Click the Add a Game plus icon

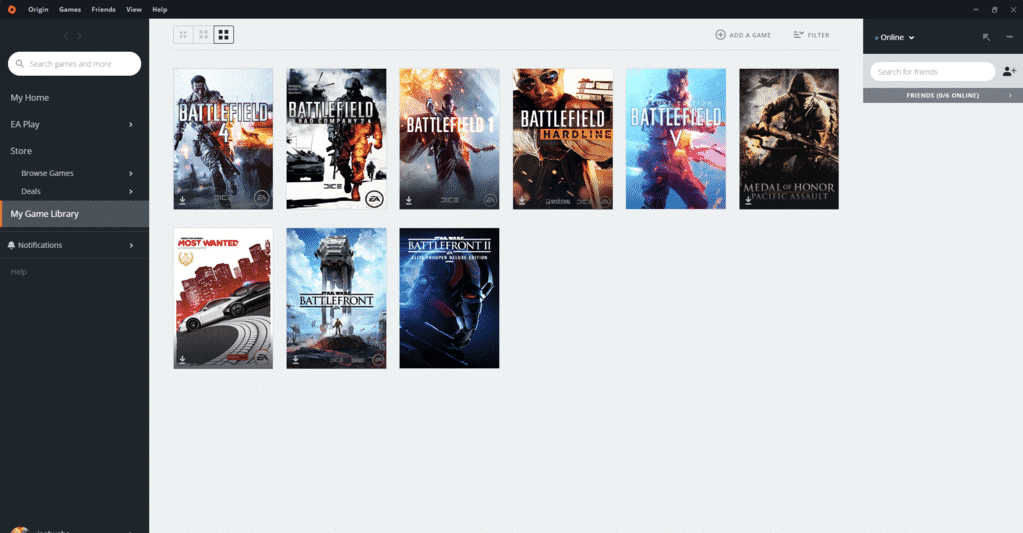720,35
